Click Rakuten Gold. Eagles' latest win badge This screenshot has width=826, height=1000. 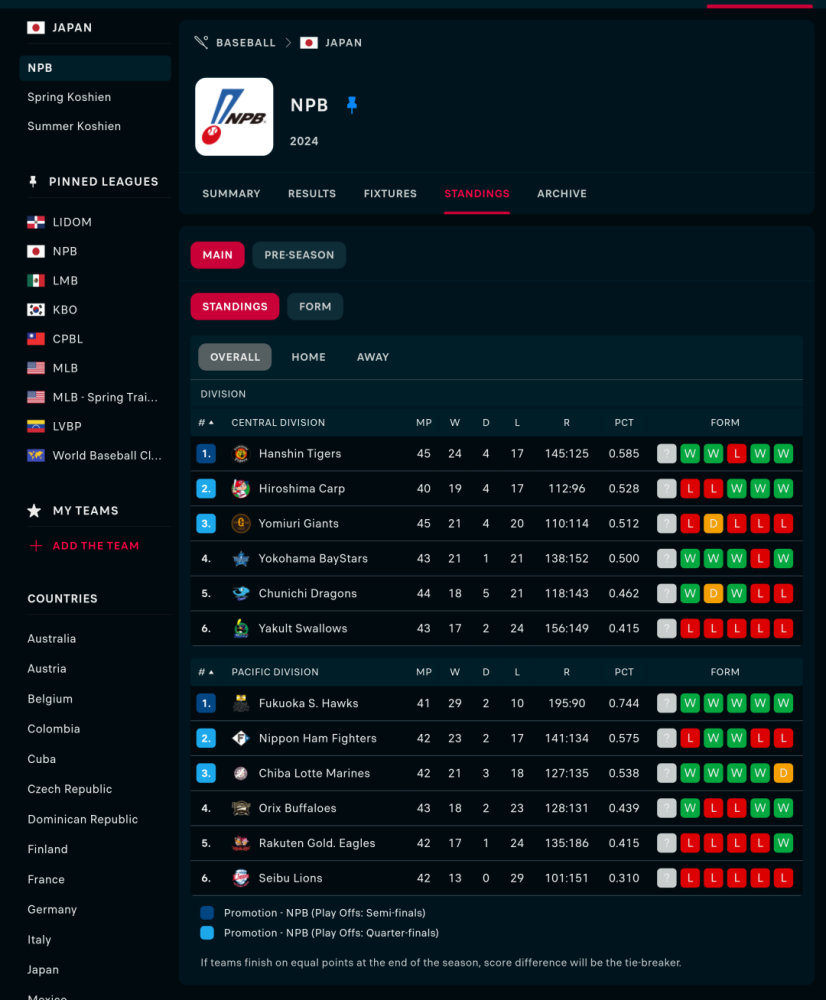coord(783,843)
